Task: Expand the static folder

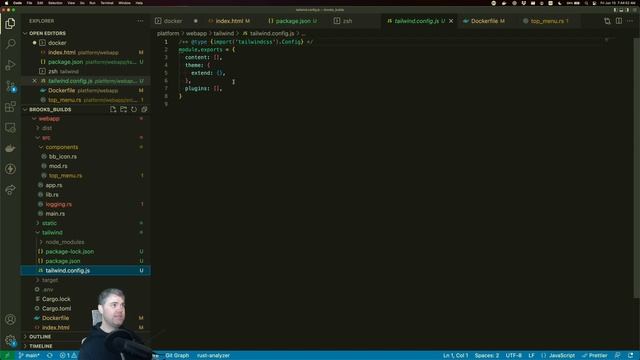Action: (49, 223)
